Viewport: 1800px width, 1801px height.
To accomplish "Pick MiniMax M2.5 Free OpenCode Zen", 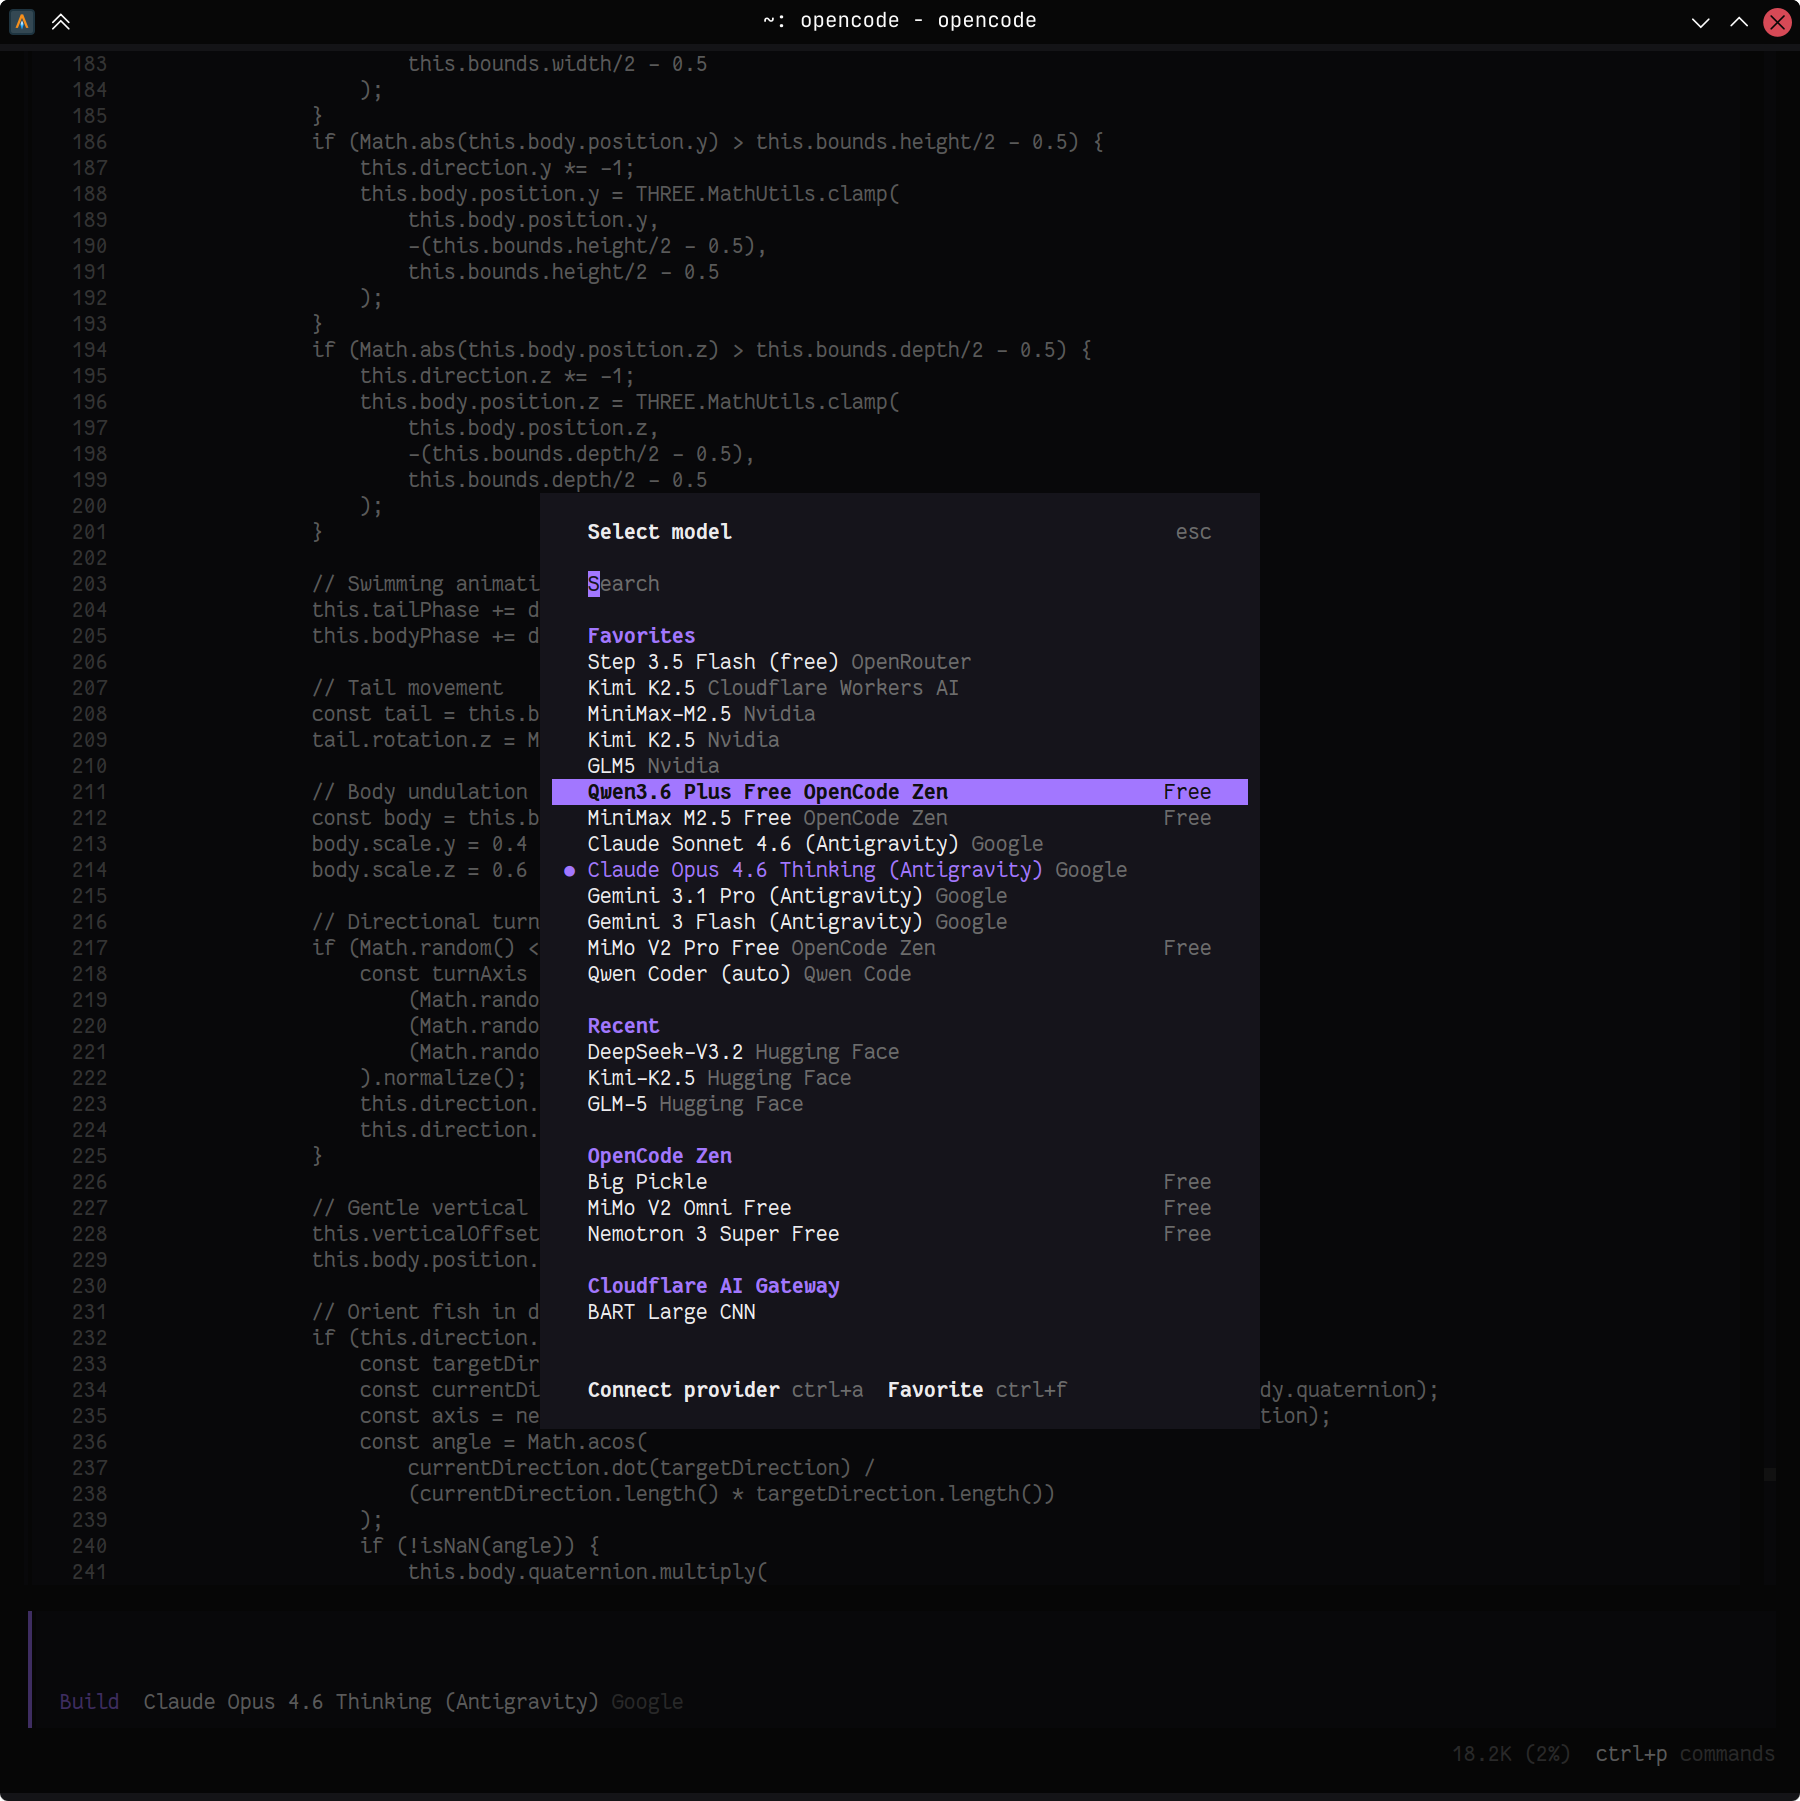I will [x=767, y=818].
